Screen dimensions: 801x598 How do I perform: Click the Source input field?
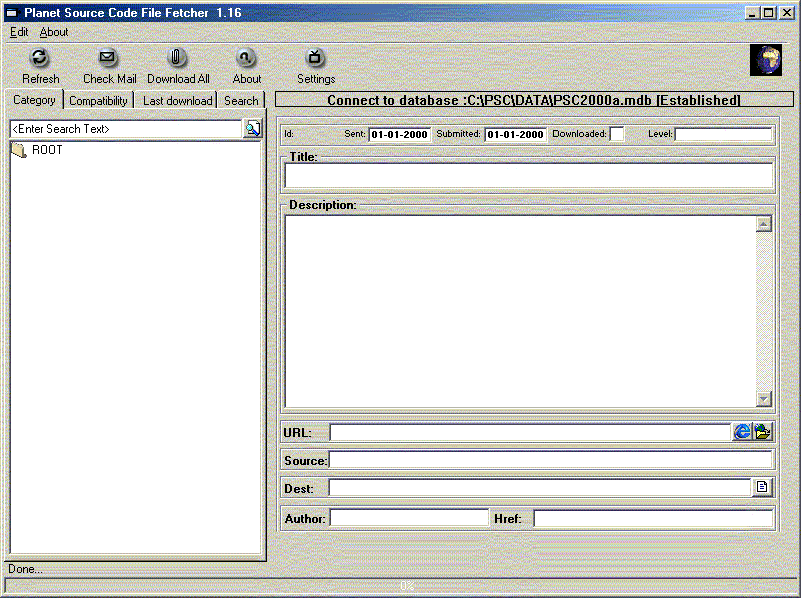(550, 460)
